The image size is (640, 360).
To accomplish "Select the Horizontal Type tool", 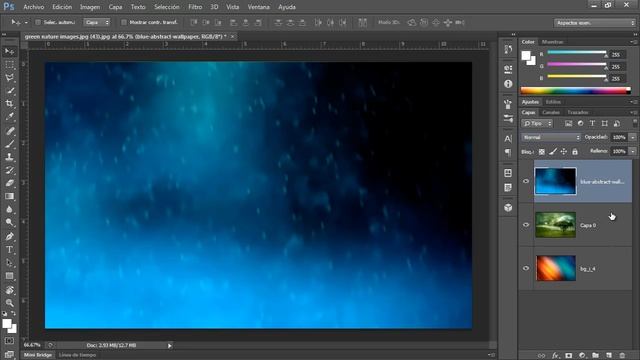I will pyautogui.click(x=9, y=249).
